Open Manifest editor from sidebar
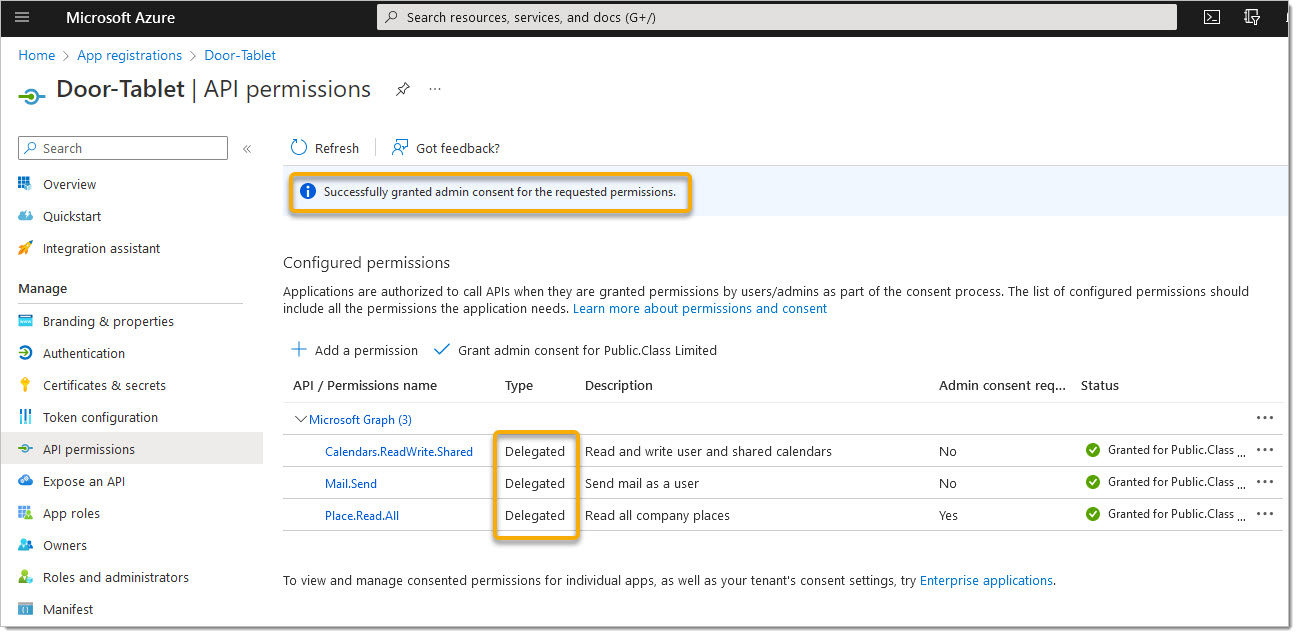Image resolution: width=1297 pixels, height=635 pixels. click(x=68, y=609)
